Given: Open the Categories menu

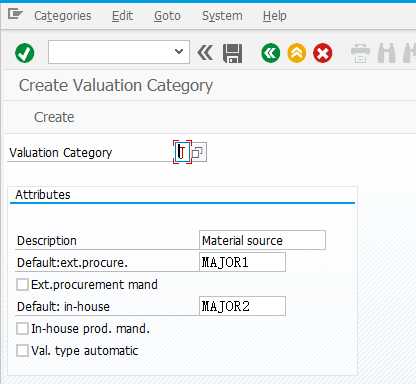Looking at the screenshot, I should click(x=63, y=16).
